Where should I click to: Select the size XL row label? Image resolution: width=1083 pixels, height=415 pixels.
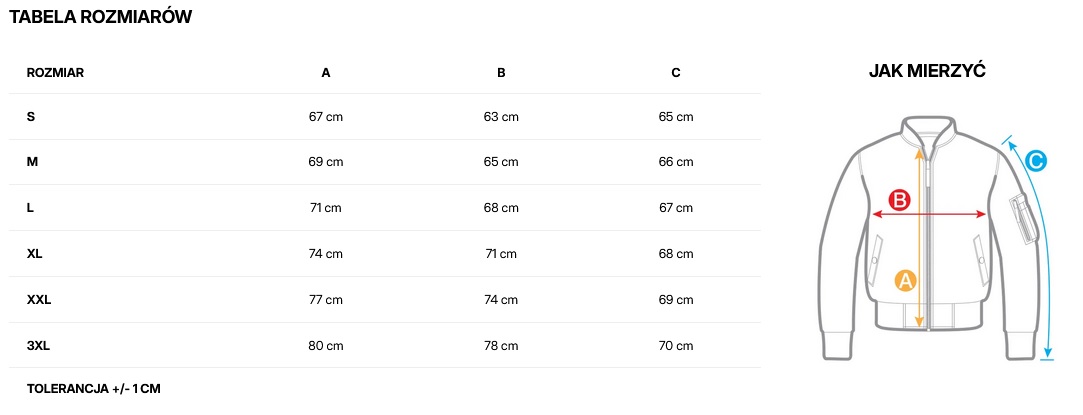pos(35,254)
